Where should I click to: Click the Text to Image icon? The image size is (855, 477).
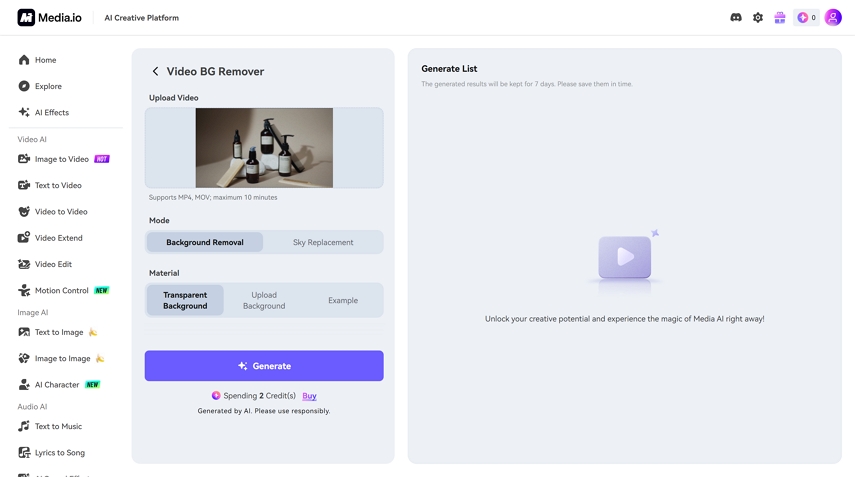pos(24,332)
